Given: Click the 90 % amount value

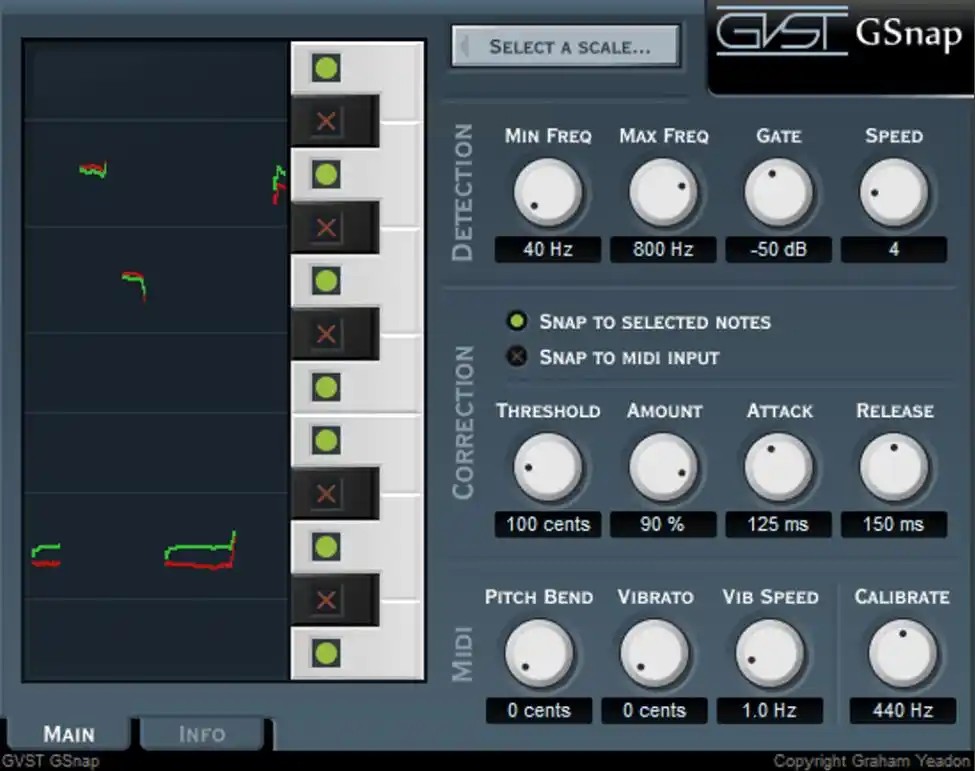Looking at the screenshot, I should (x=663, y=524).
